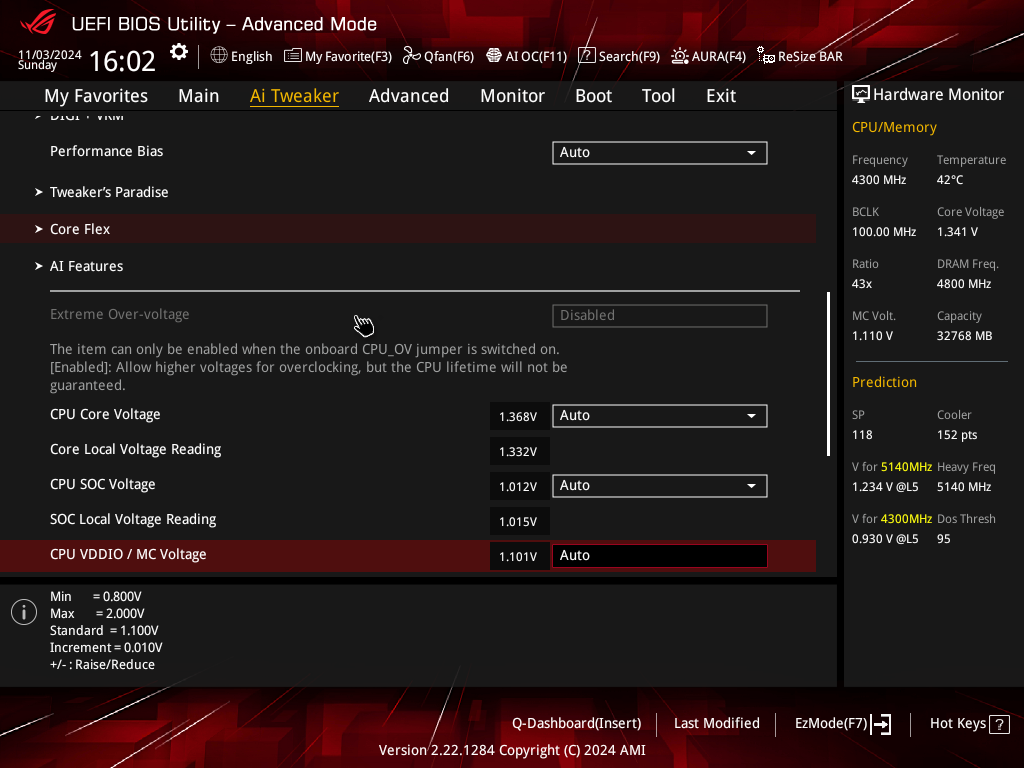Select the Ai Tweaker tab
Viewport: 1024px width, 768px height.
click(x=294, y=96)
